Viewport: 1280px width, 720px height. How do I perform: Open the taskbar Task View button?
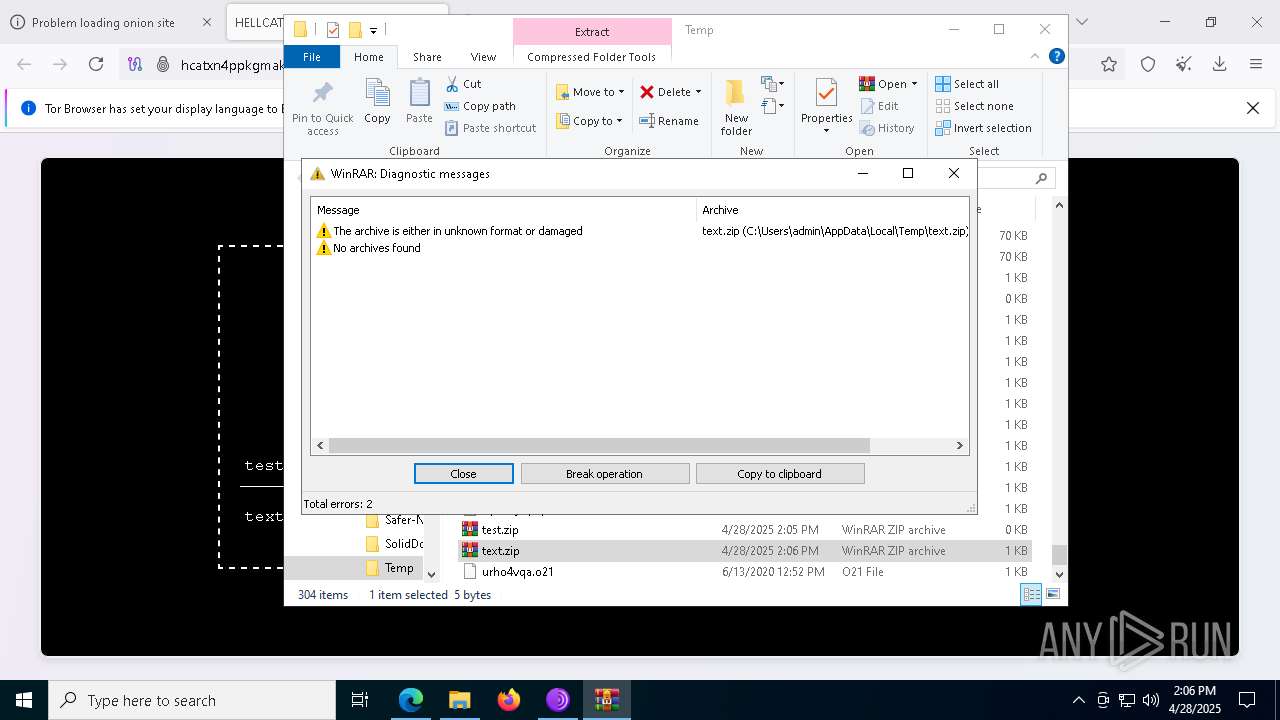(x=360, y=700)
